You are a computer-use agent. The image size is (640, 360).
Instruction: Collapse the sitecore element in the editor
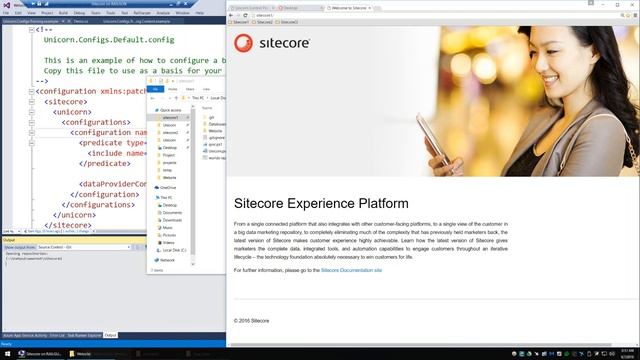(x=32, y=102)
